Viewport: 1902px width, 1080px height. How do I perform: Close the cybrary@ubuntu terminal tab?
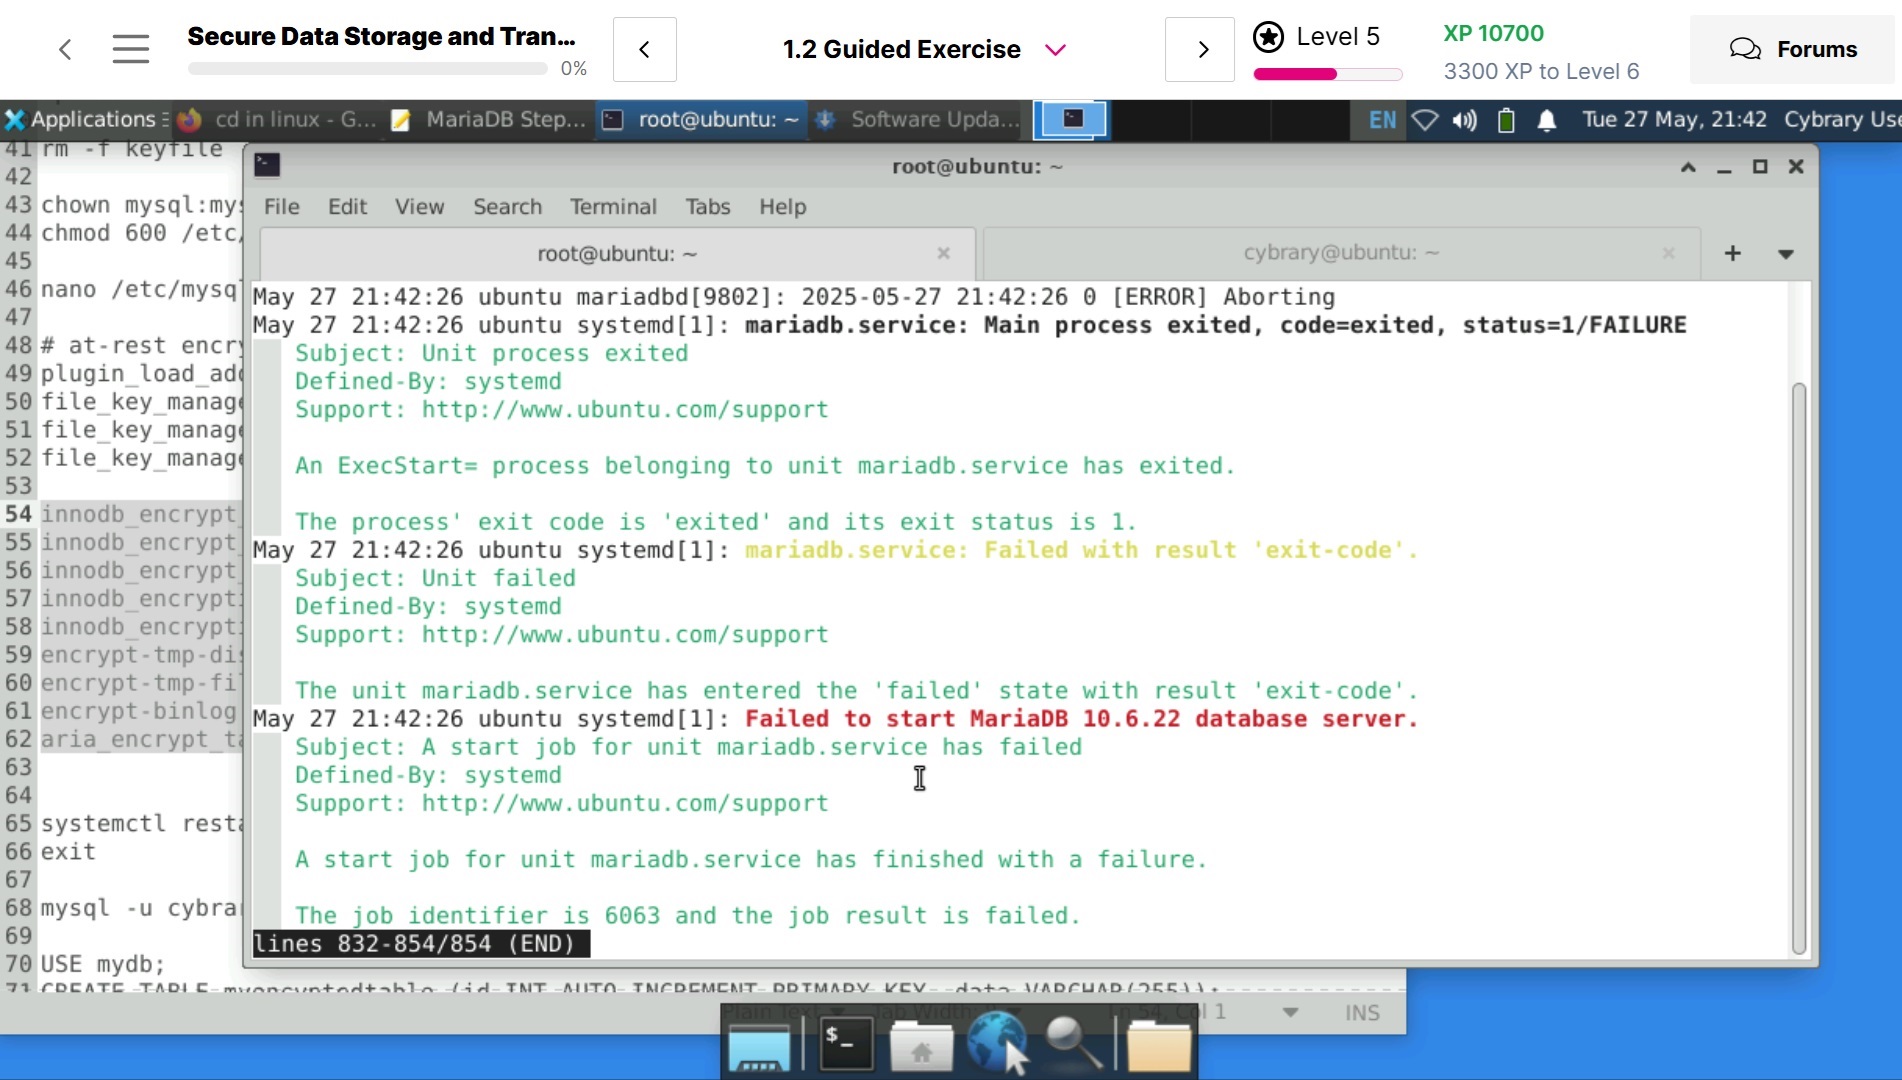(1668, 253)
